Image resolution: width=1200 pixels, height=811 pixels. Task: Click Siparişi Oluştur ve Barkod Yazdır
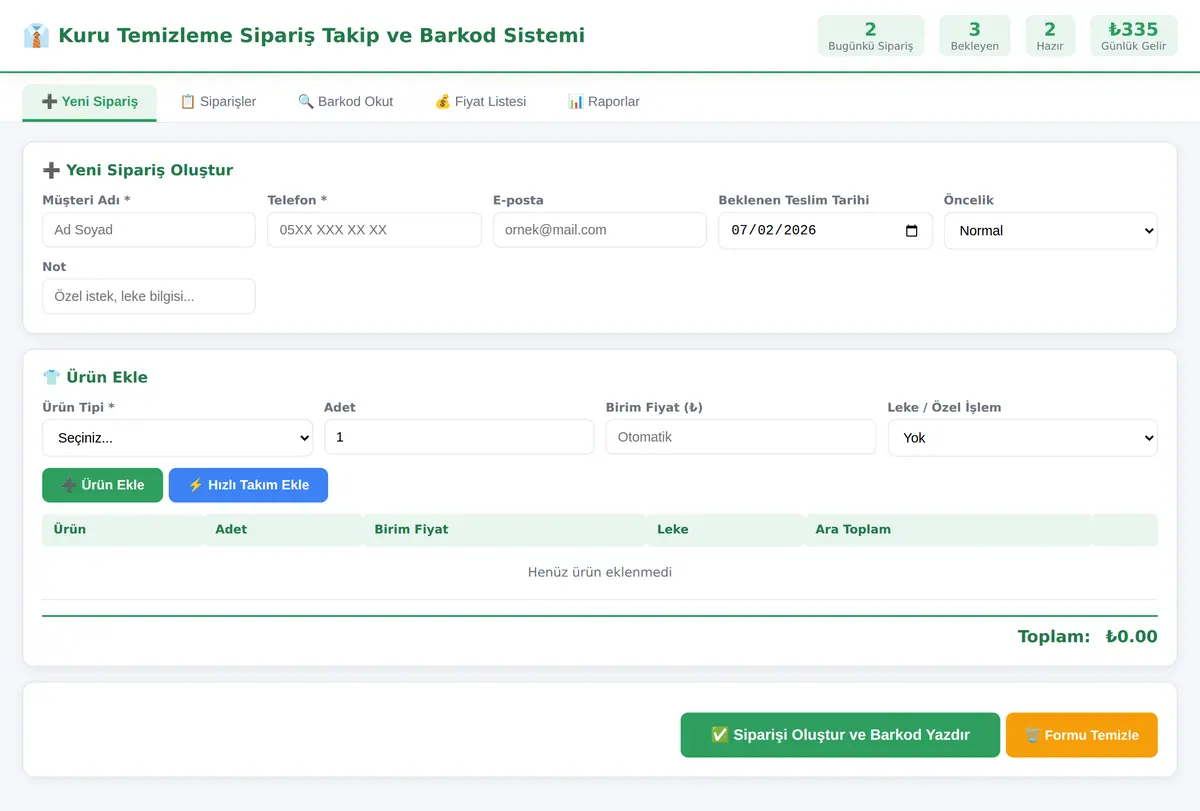(x=840, y=735)
